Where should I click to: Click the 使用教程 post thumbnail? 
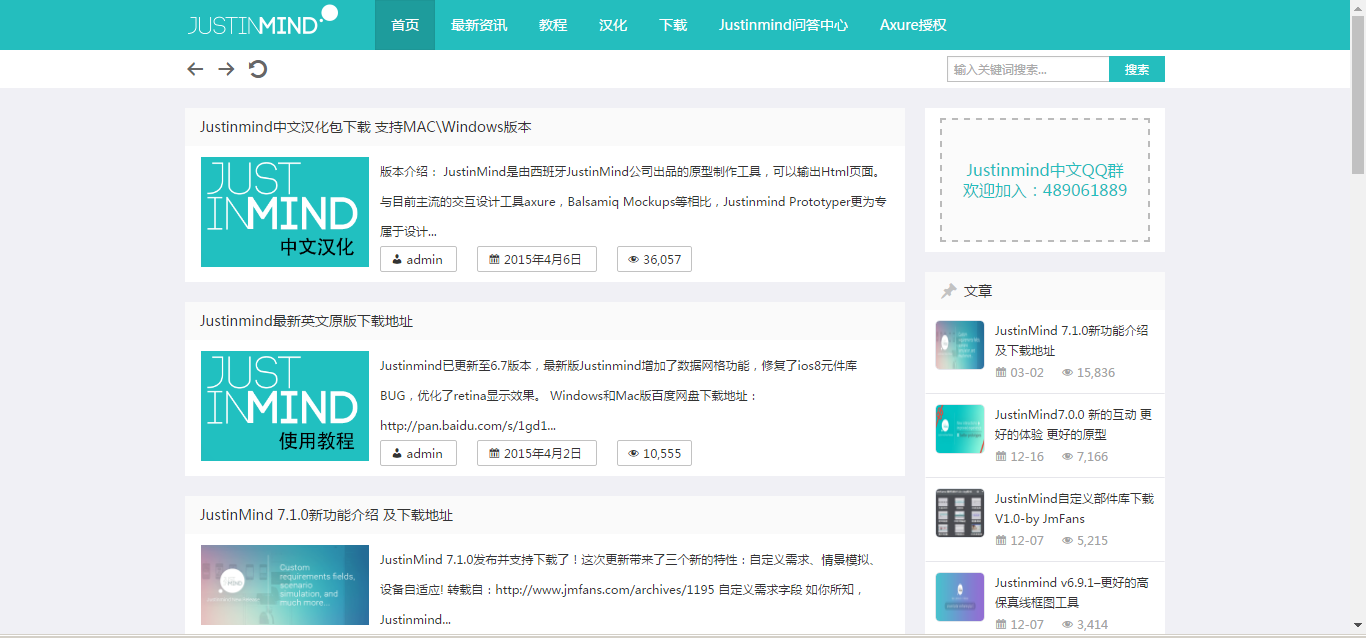pyautogui.click(x=285, y=406)
